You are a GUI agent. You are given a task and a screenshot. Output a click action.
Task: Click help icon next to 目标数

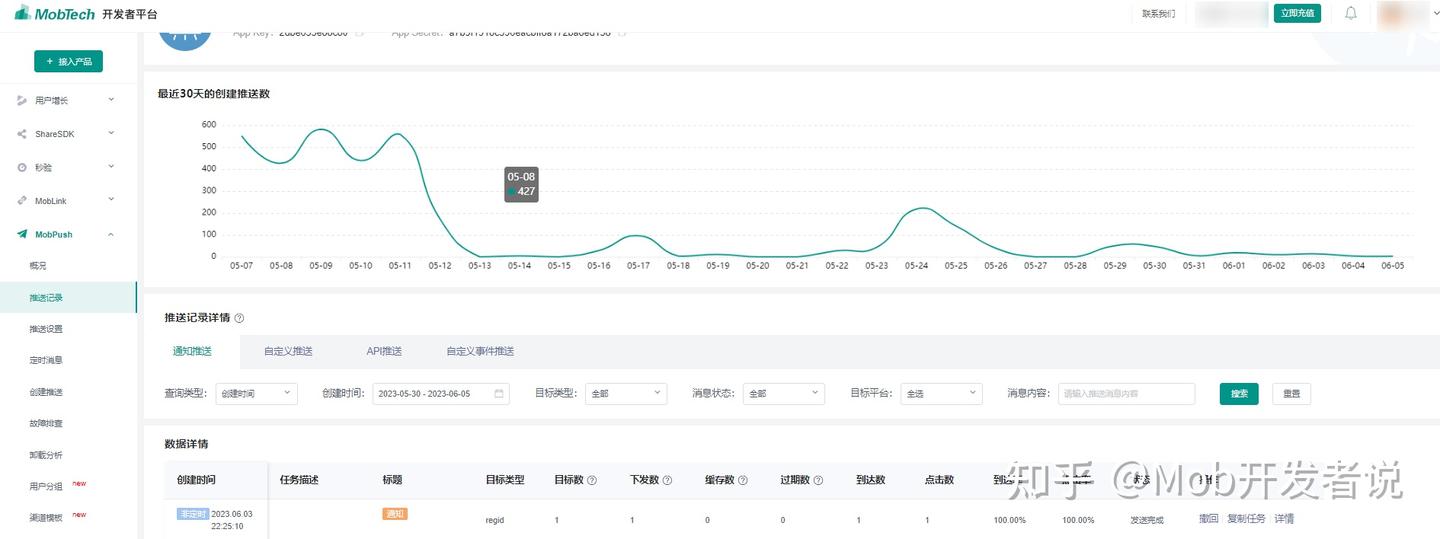point(592,480)
